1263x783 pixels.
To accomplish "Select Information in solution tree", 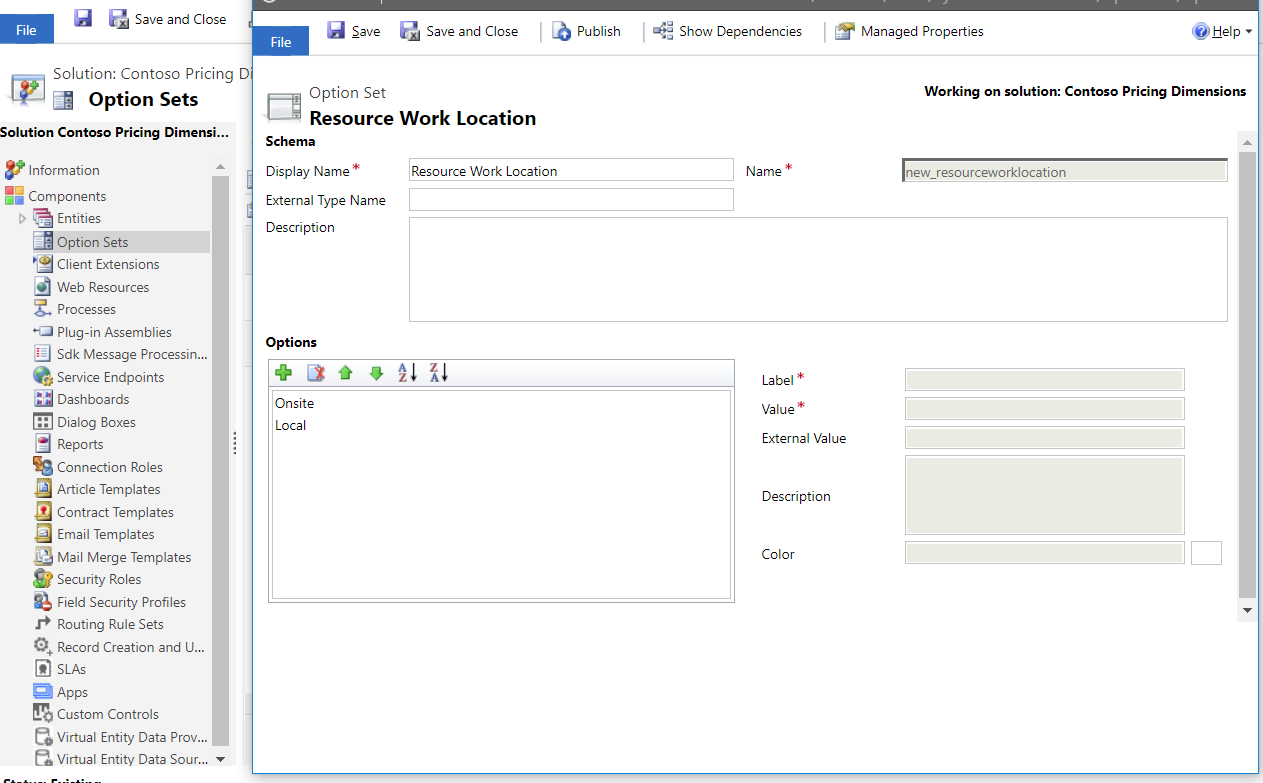I will [64, 170].
